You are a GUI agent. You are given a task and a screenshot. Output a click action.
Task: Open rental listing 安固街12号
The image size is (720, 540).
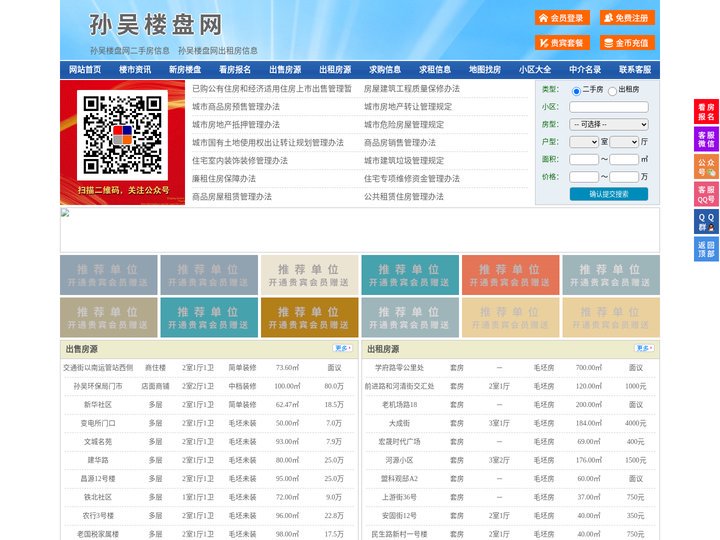[x=399, y=516]
